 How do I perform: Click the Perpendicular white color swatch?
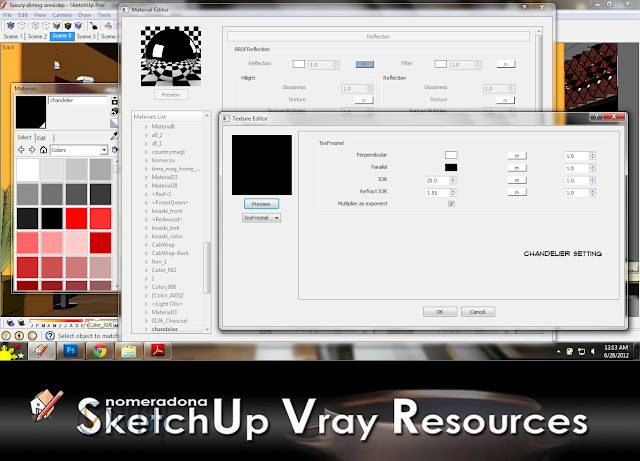click(451, 155)
